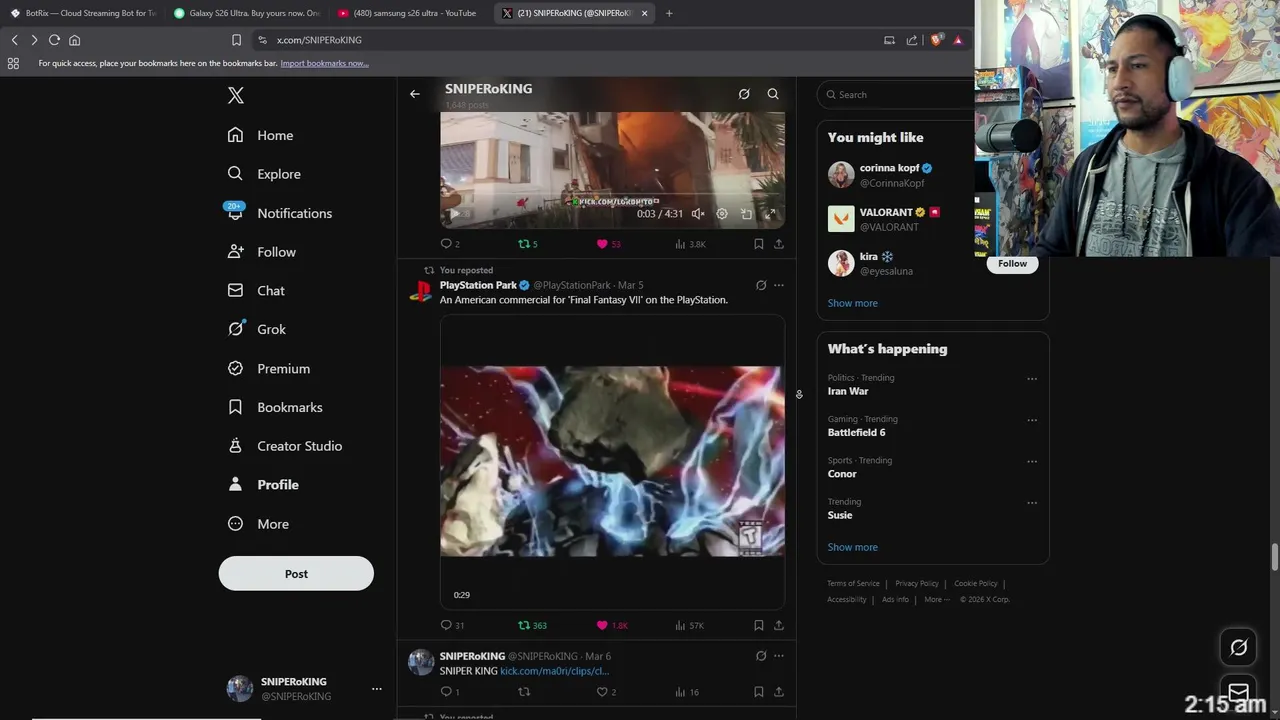
Task: Click Grok explain icon on PlayStation Park post
Action: [x=761, y=286]
